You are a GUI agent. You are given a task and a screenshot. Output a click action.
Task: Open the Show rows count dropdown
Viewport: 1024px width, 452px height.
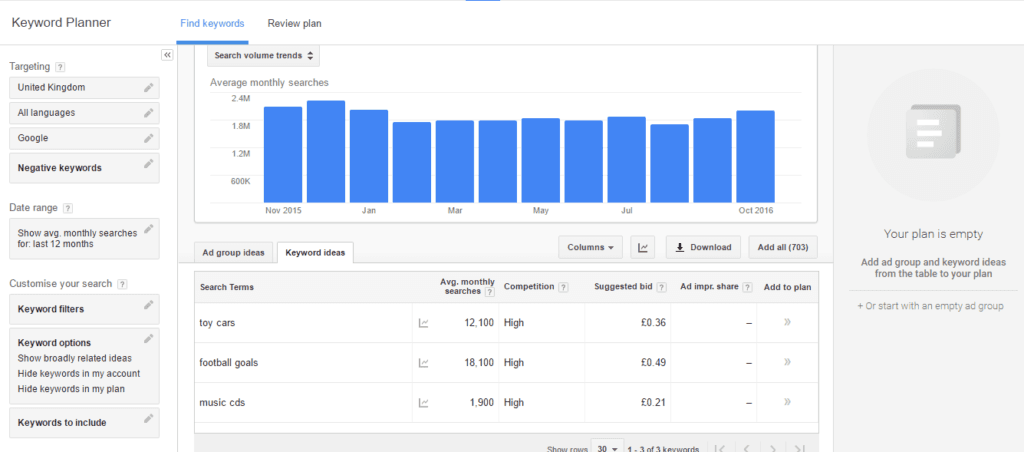606,447
